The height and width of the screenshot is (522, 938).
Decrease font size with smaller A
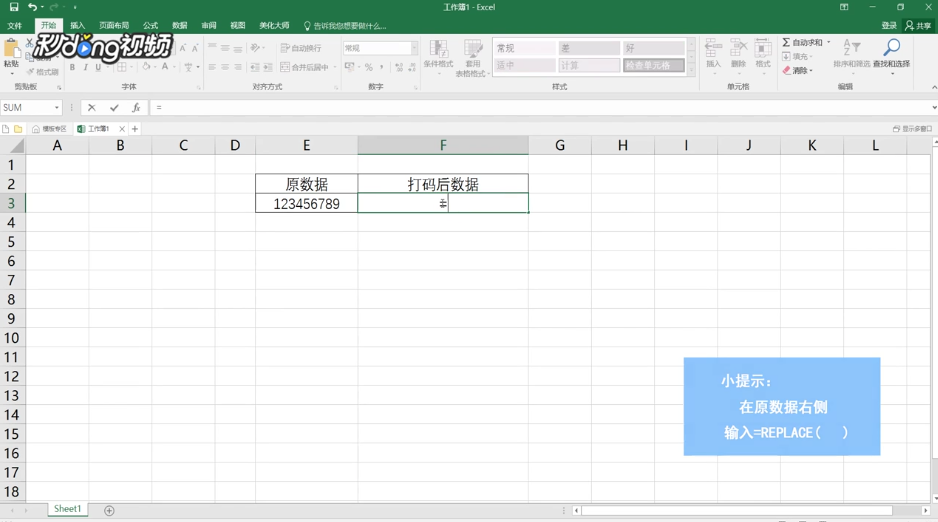195,48
